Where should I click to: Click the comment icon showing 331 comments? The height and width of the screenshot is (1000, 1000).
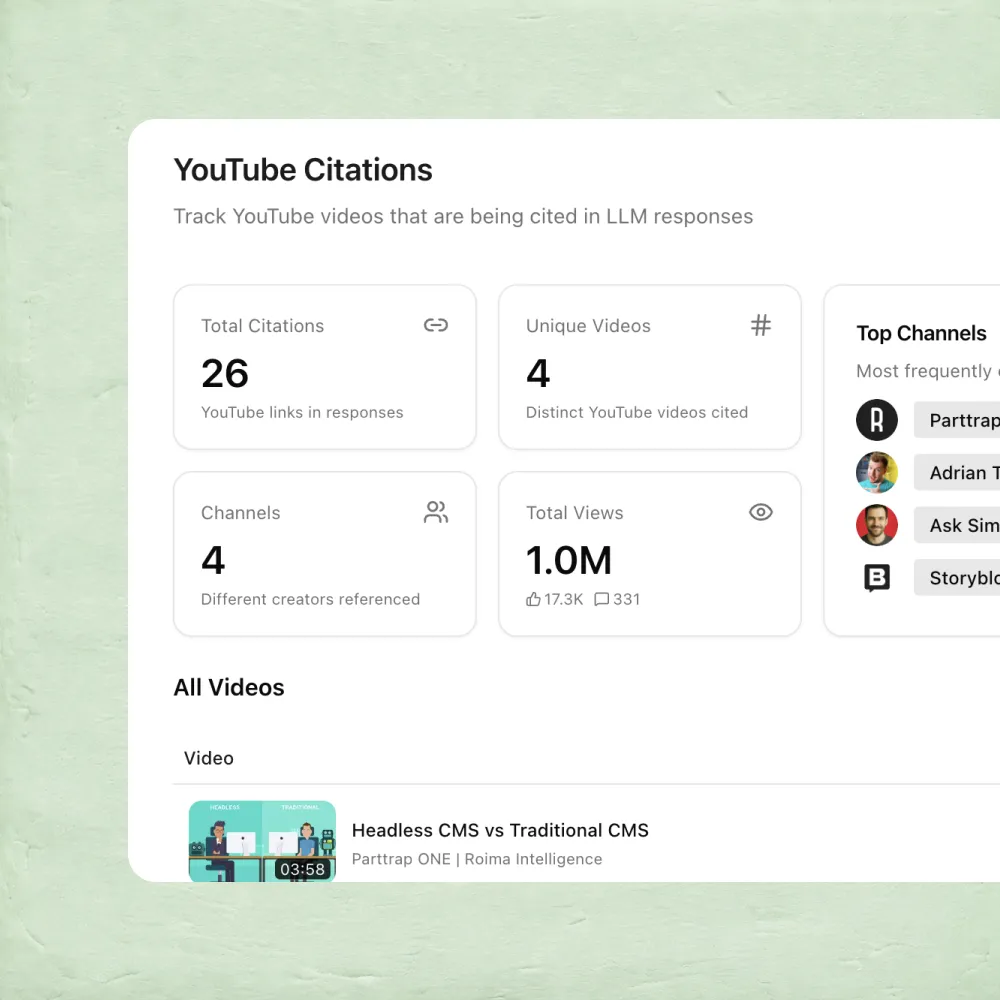(601, 599)
